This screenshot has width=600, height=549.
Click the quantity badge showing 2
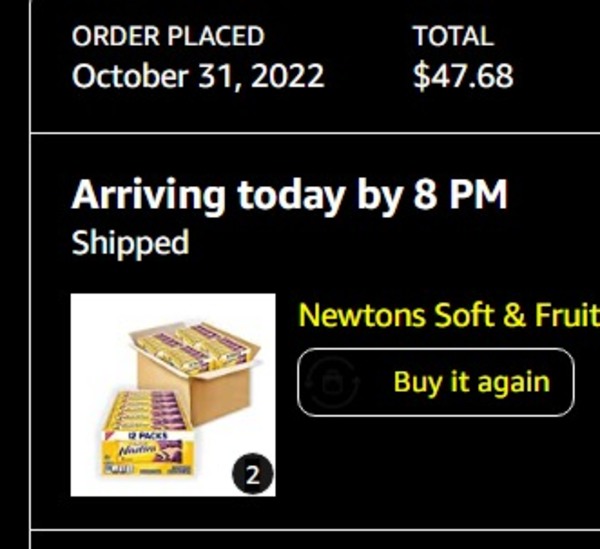point(253,475)
